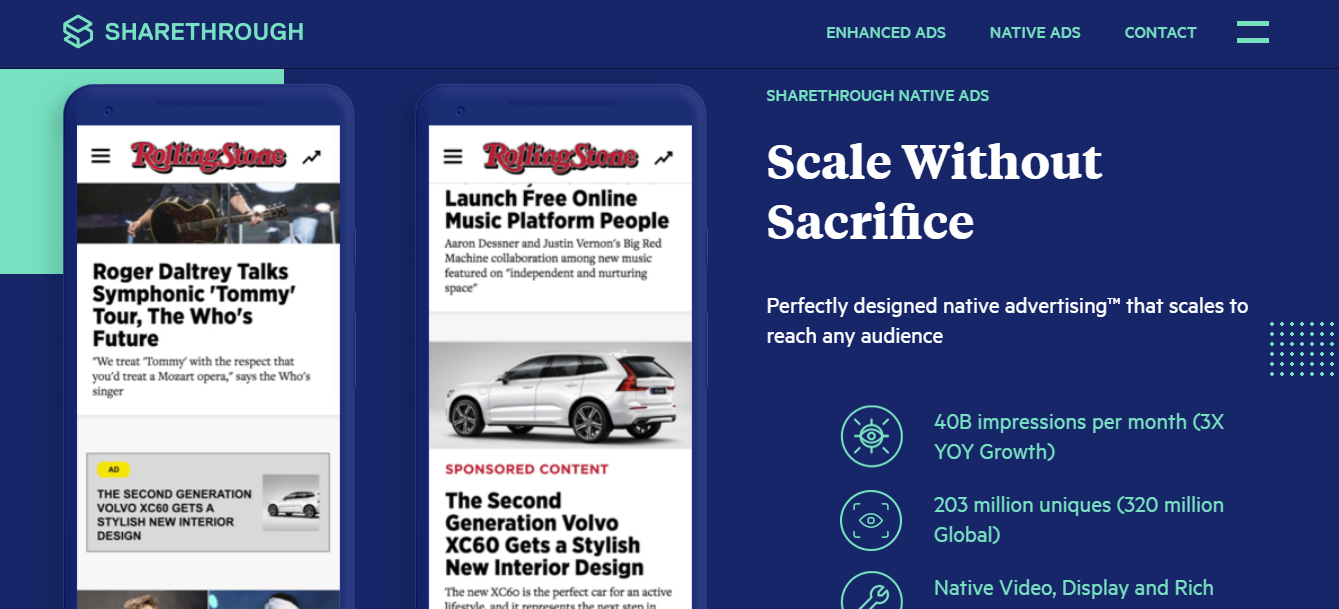Click the impressions eye-burst icon

pyautogui.click(x=871, y=436)
